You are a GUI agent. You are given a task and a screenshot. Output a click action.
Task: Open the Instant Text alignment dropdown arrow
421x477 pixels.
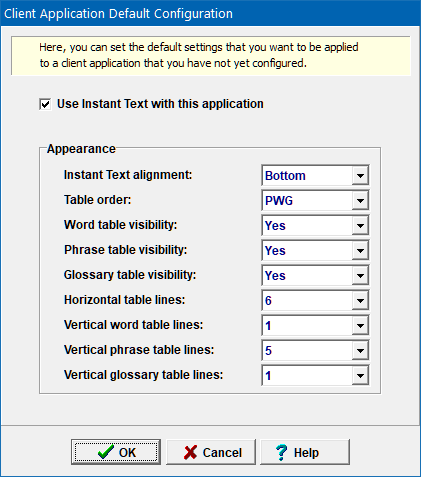point(360,175)
